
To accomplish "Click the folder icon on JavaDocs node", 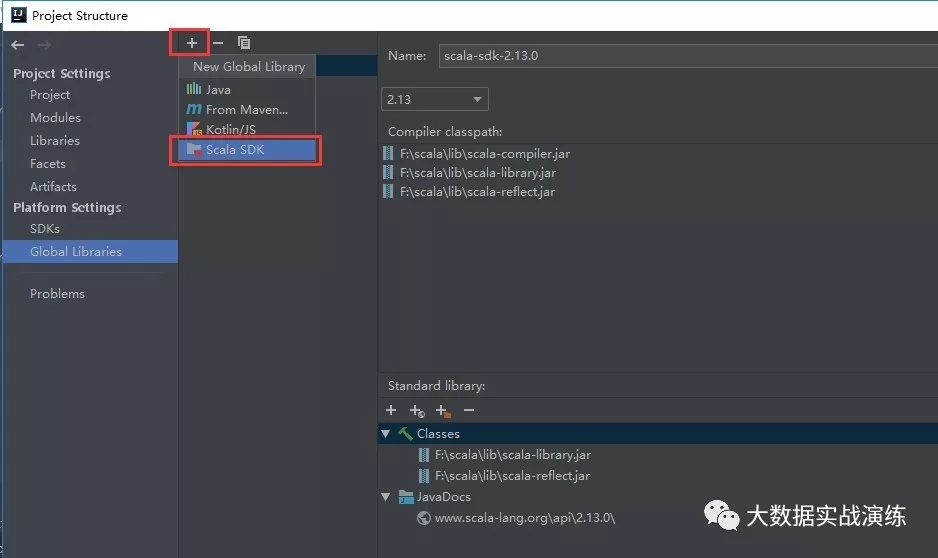I will [406, 497].
